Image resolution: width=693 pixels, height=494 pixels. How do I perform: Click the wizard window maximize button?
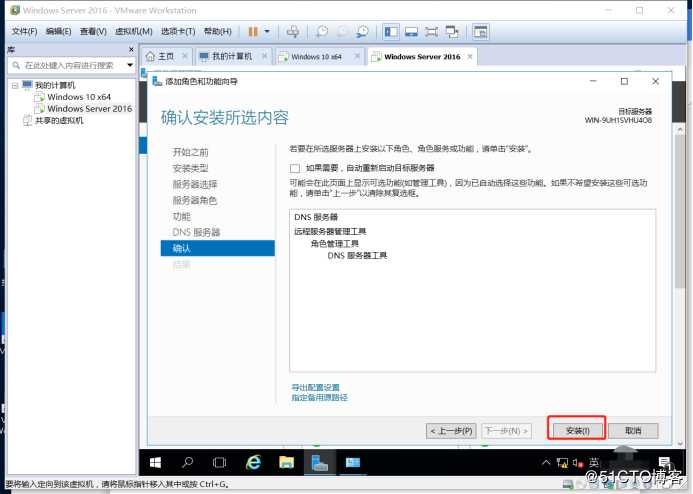click(624, 81)
